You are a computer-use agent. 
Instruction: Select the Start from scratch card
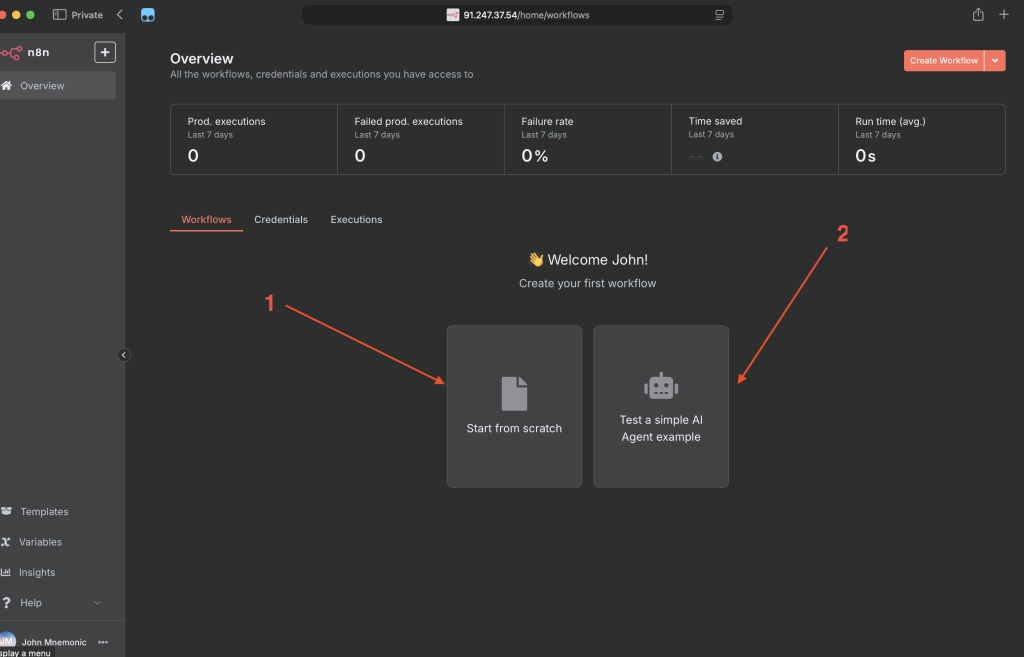(x=514, y=406)
